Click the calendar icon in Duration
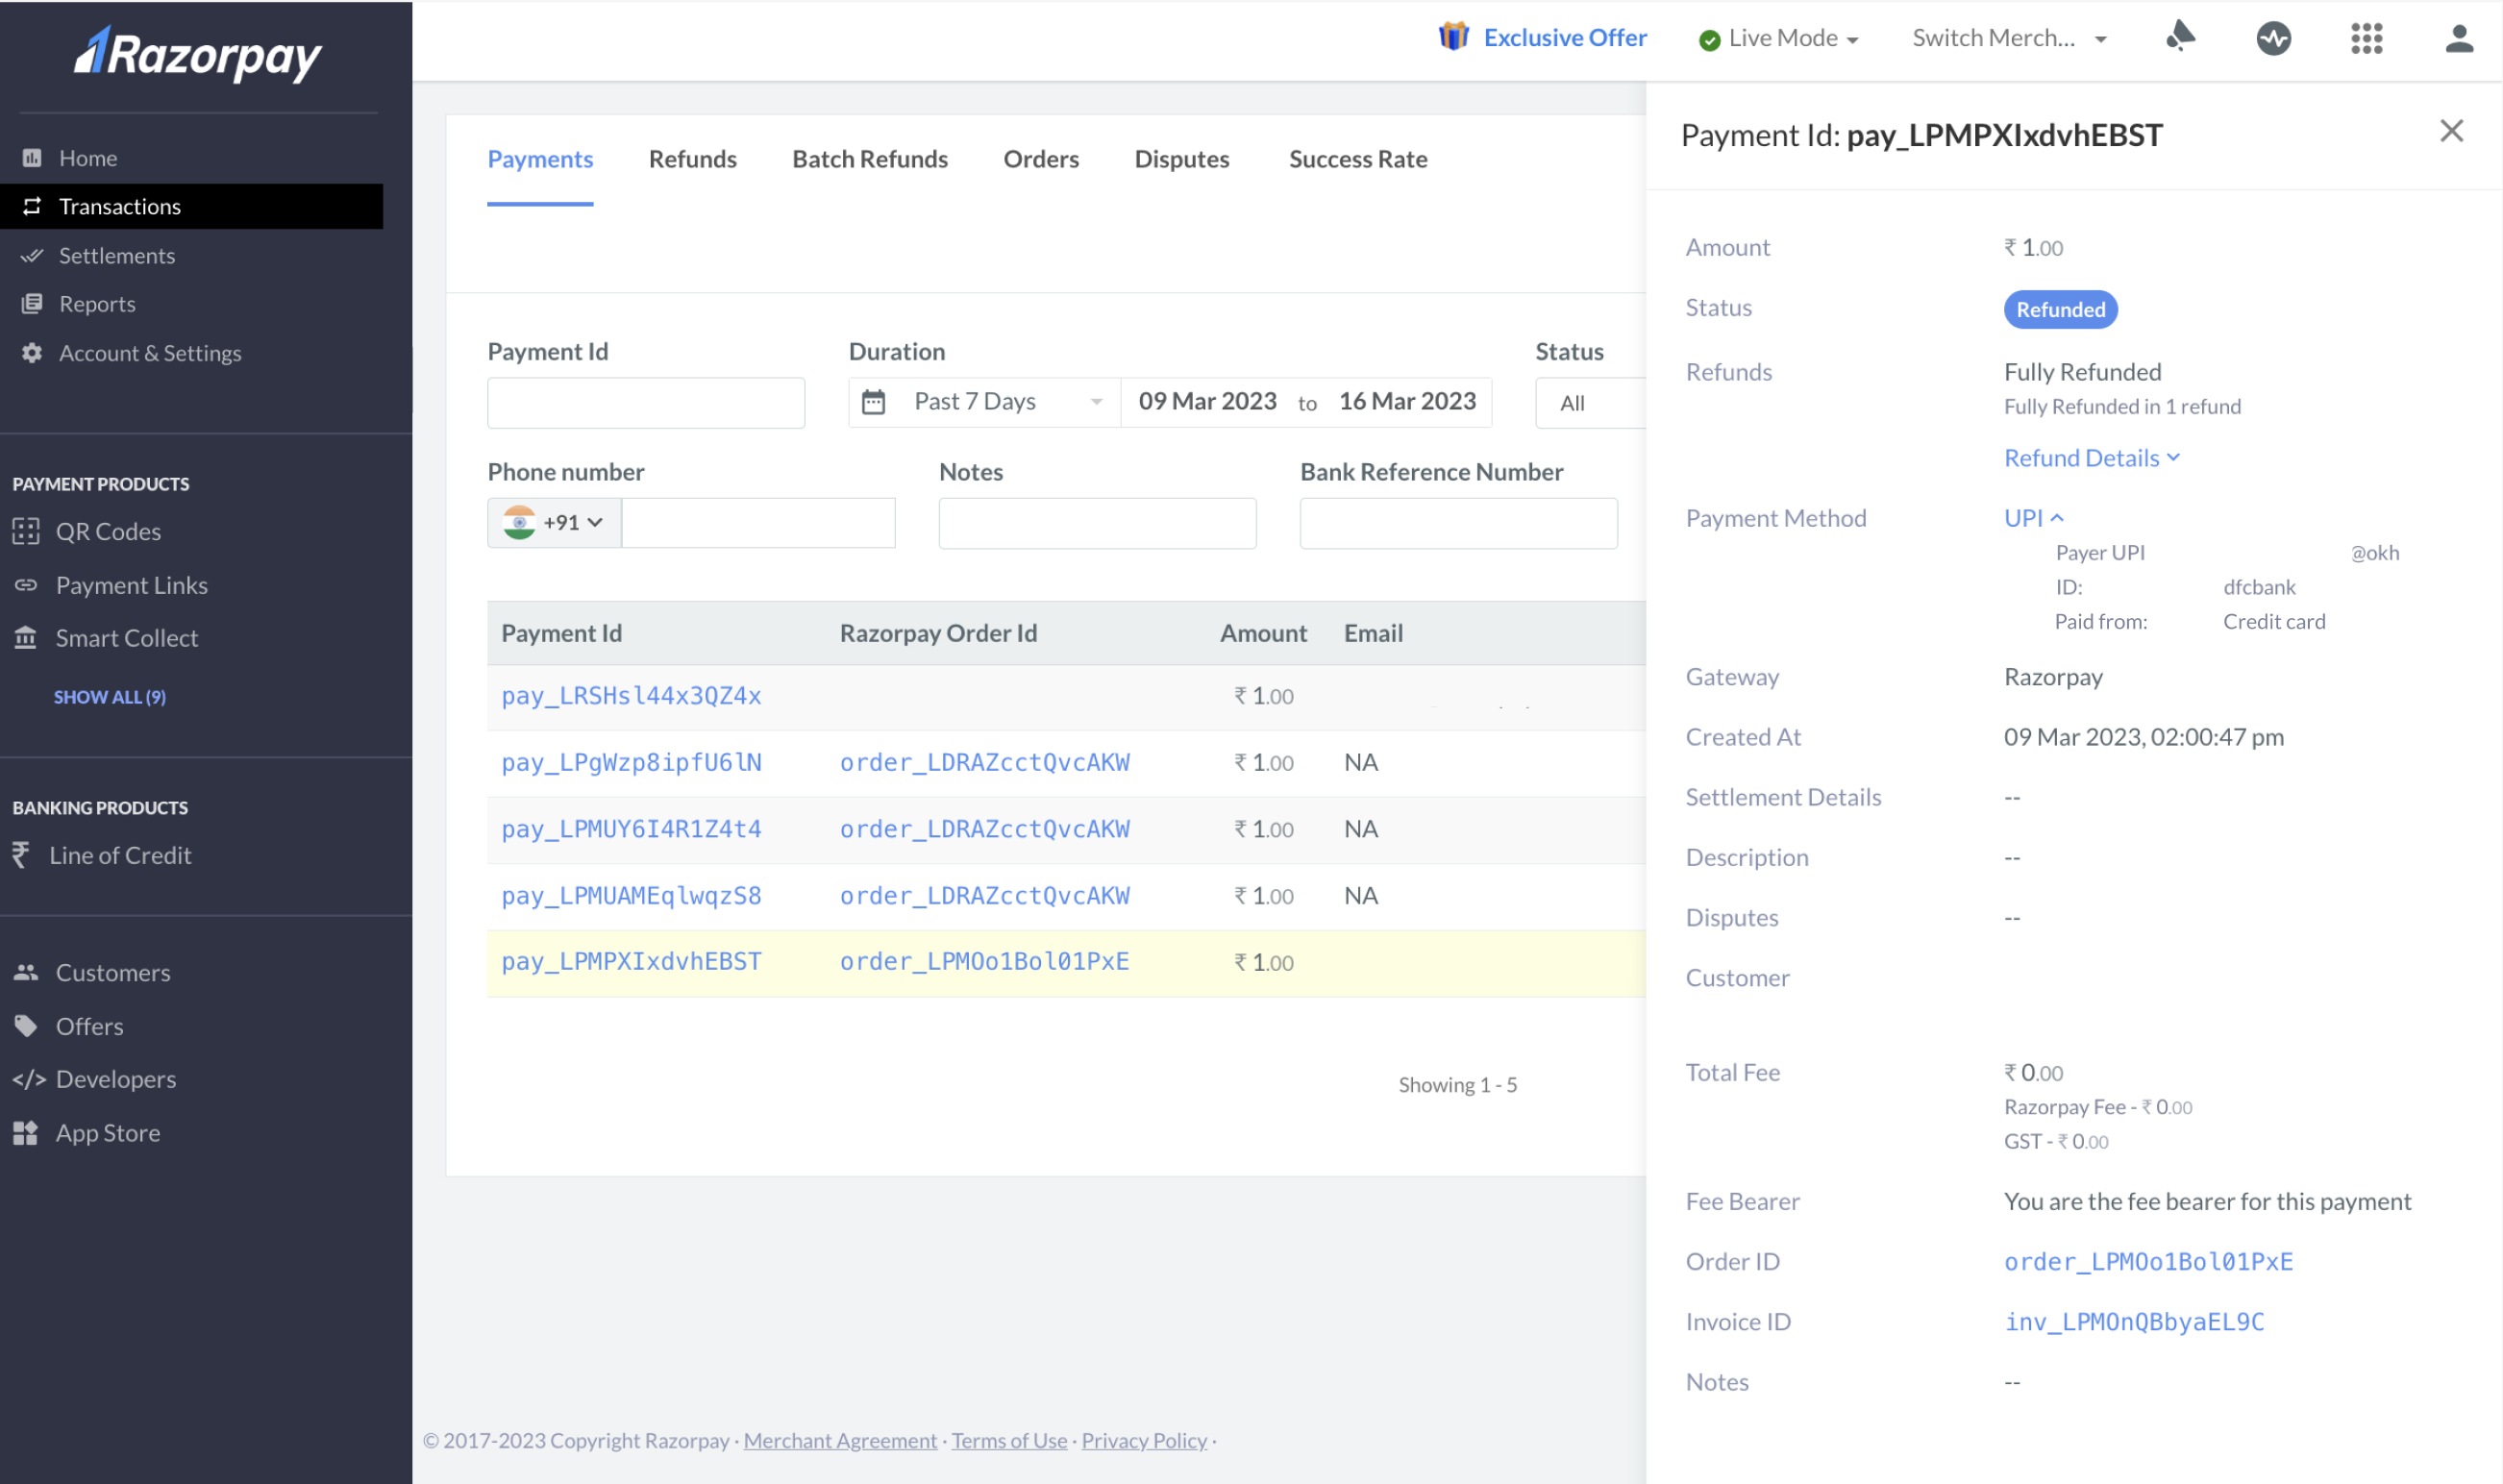2503x1484 pixels. tap(873, 402)
